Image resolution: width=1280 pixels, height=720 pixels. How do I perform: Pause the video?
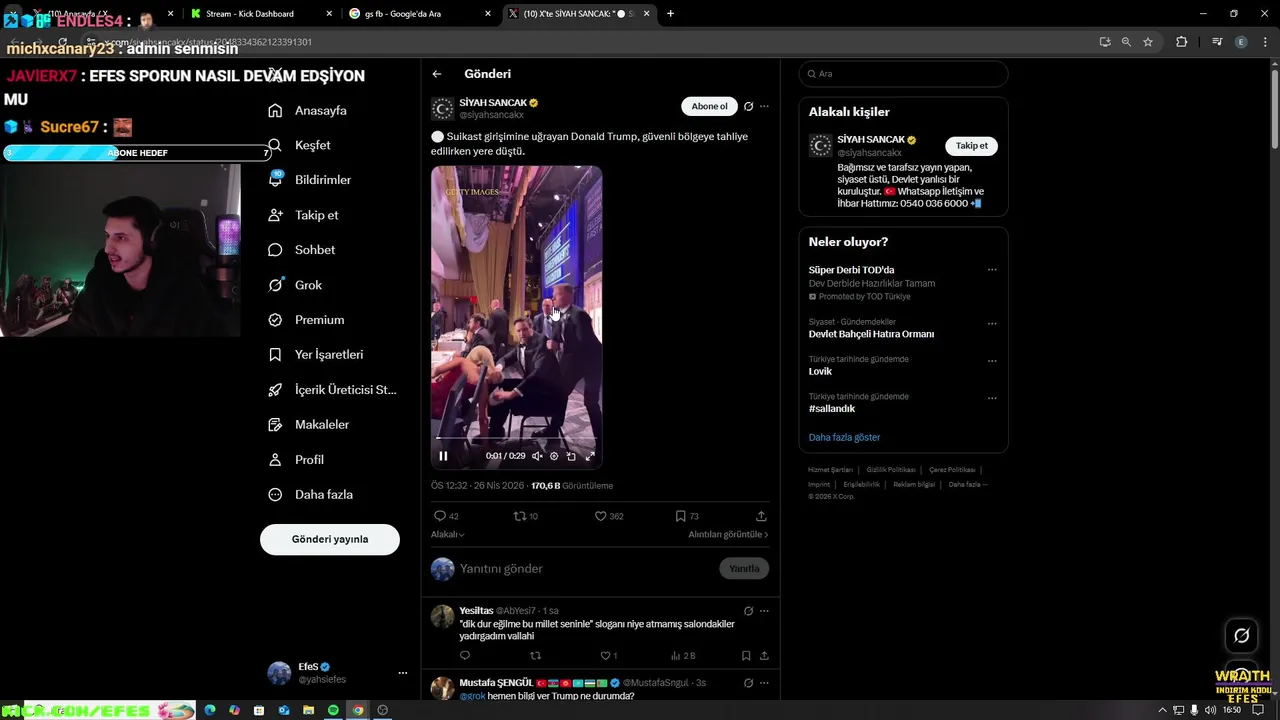[x=443, y=456]
